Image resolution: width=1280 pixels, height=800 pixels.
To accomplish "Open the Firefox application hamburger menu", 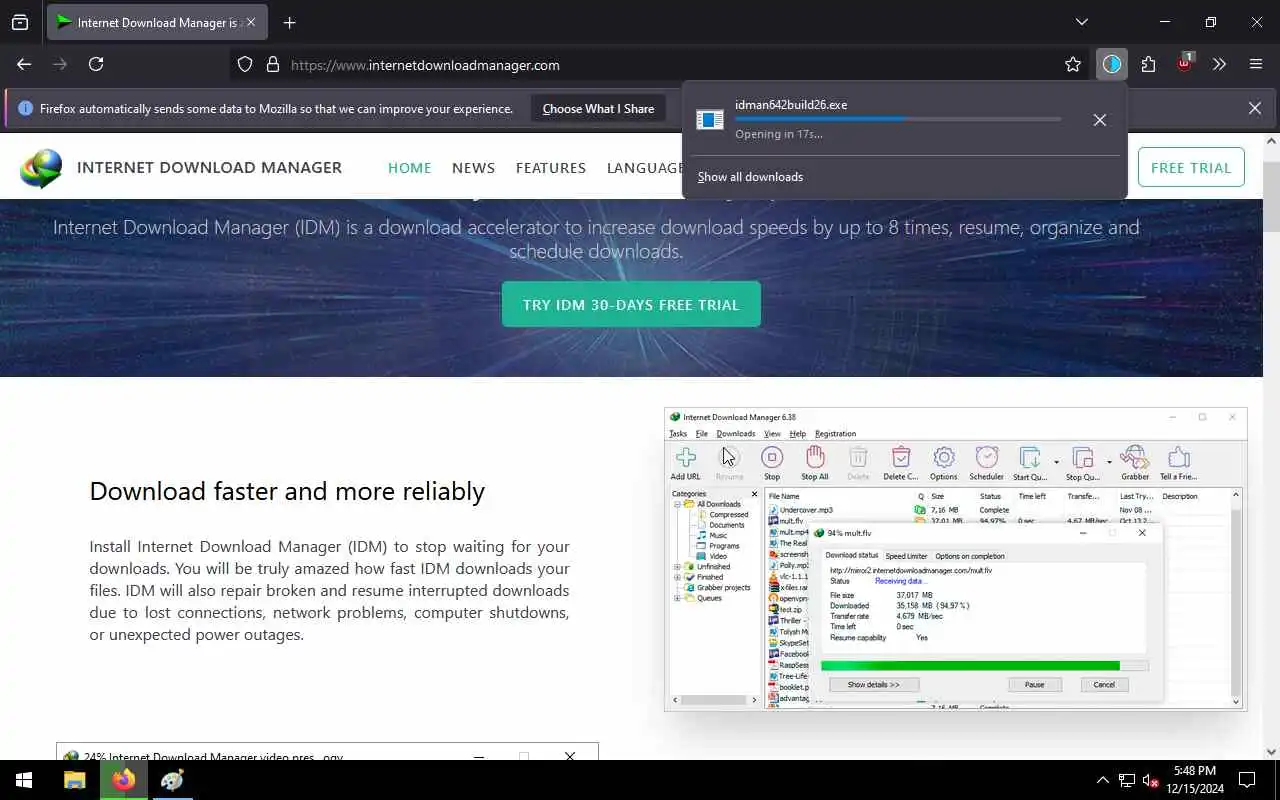I will [x=1256, y=65].
